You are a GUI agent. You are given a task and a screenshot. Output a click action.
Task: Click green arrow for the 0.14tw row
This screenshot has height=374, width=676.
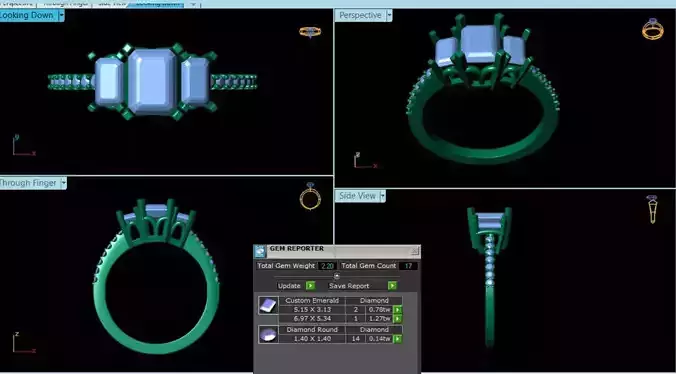click(397, 339)
